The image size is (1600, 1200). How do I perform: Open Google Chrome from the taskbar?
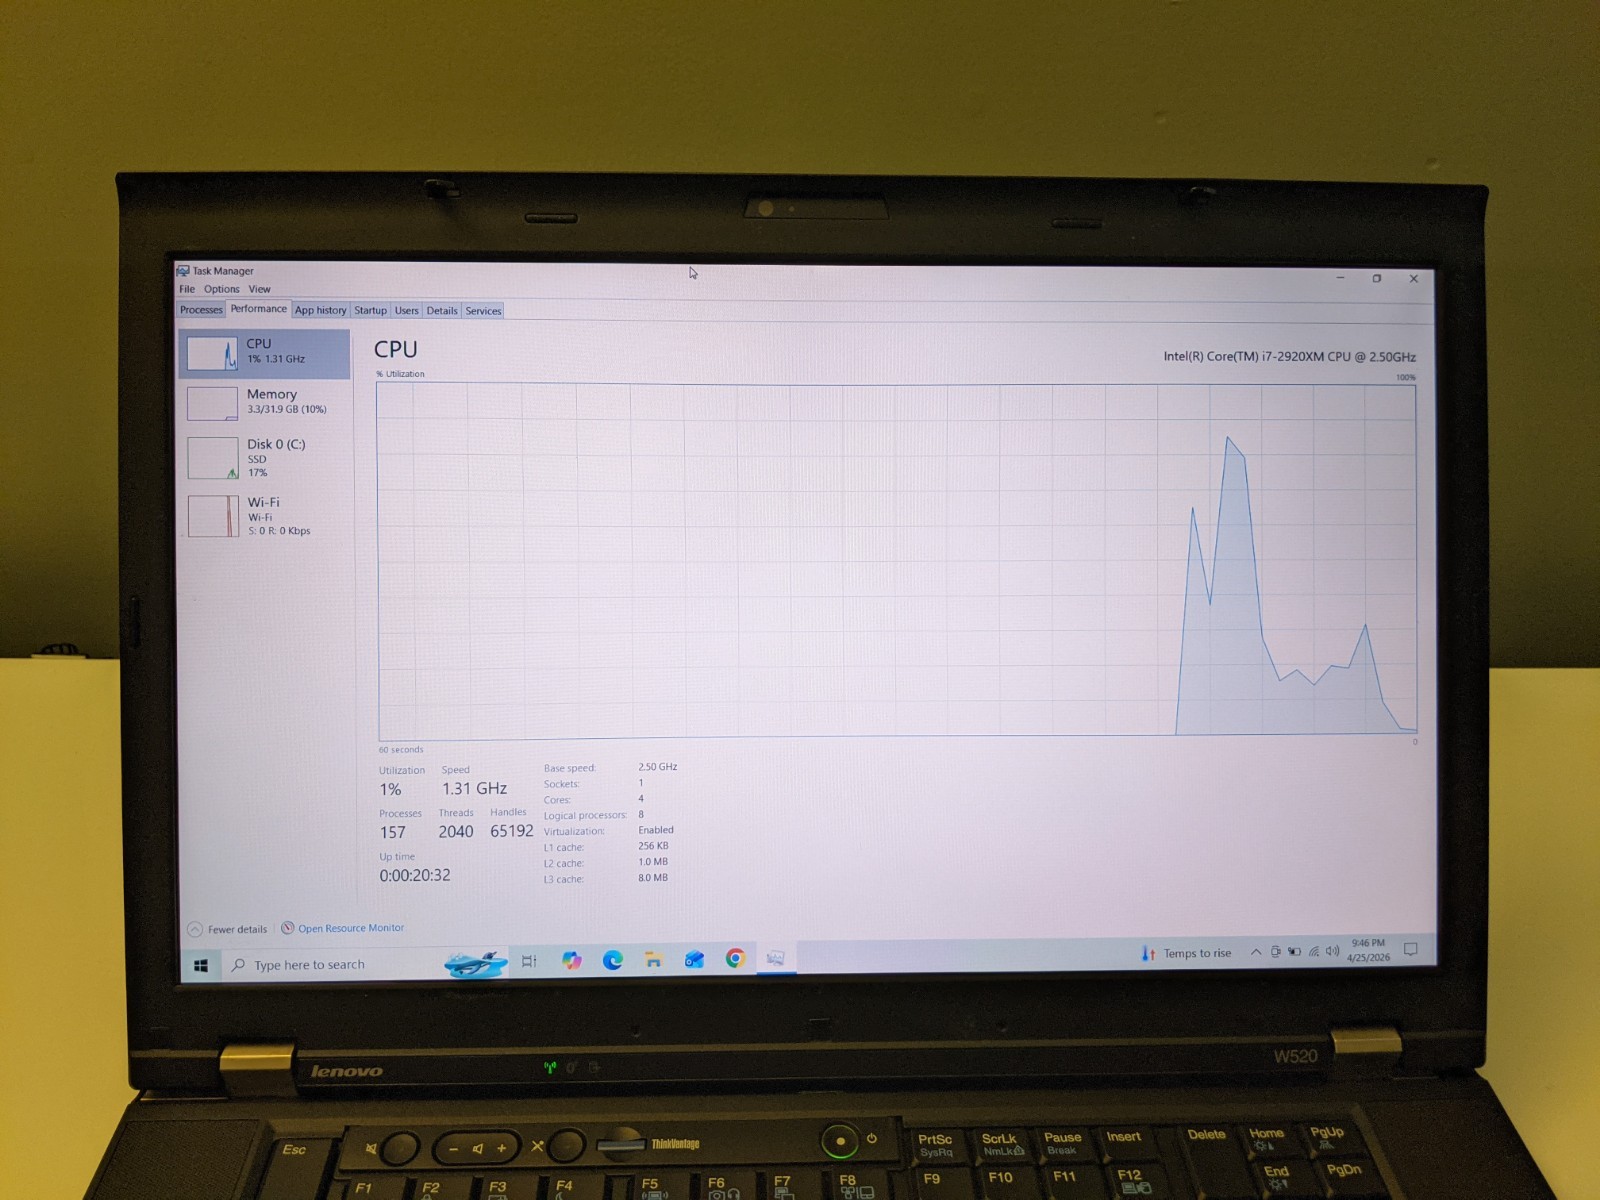tap(735, 959)
